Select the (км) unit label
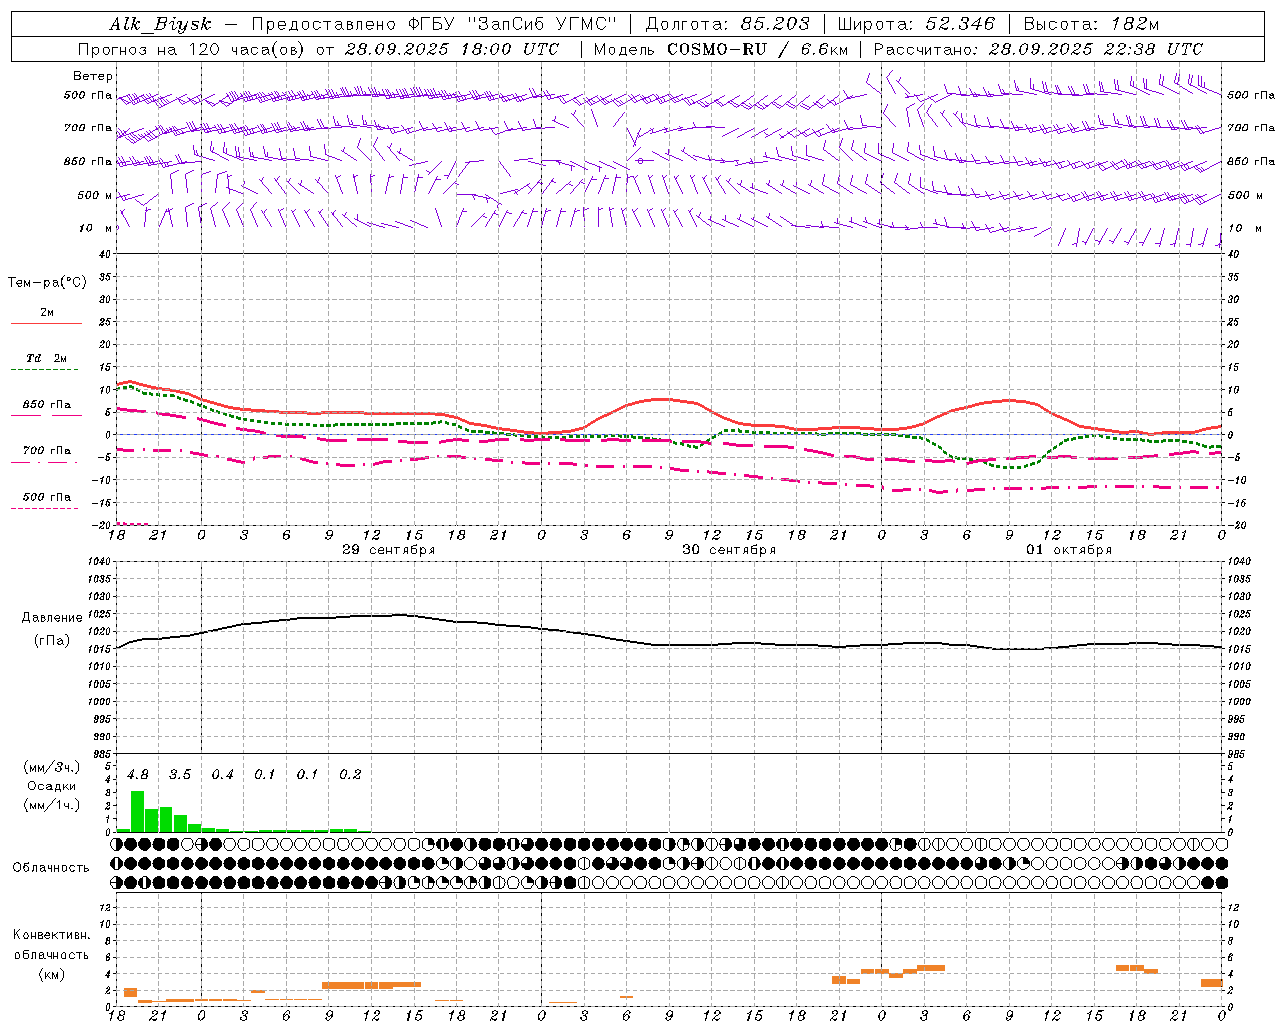This screenshot has height=1024, width=1280. click(x=51, y=974)
